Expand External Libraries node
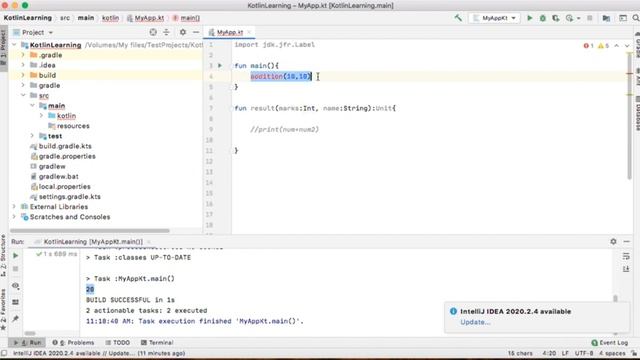 (14, 207)
